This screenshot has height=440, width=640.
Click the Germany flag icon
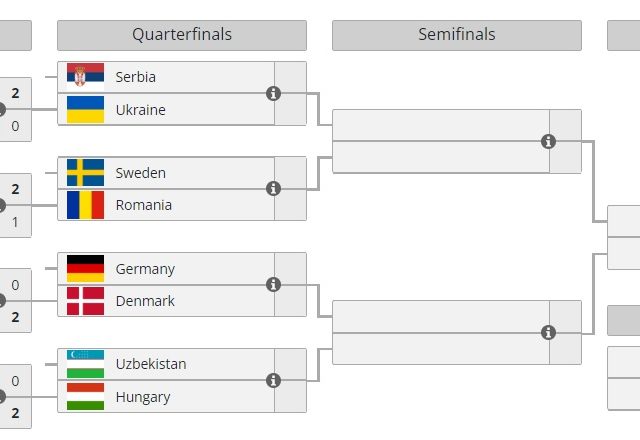point(85,269)
